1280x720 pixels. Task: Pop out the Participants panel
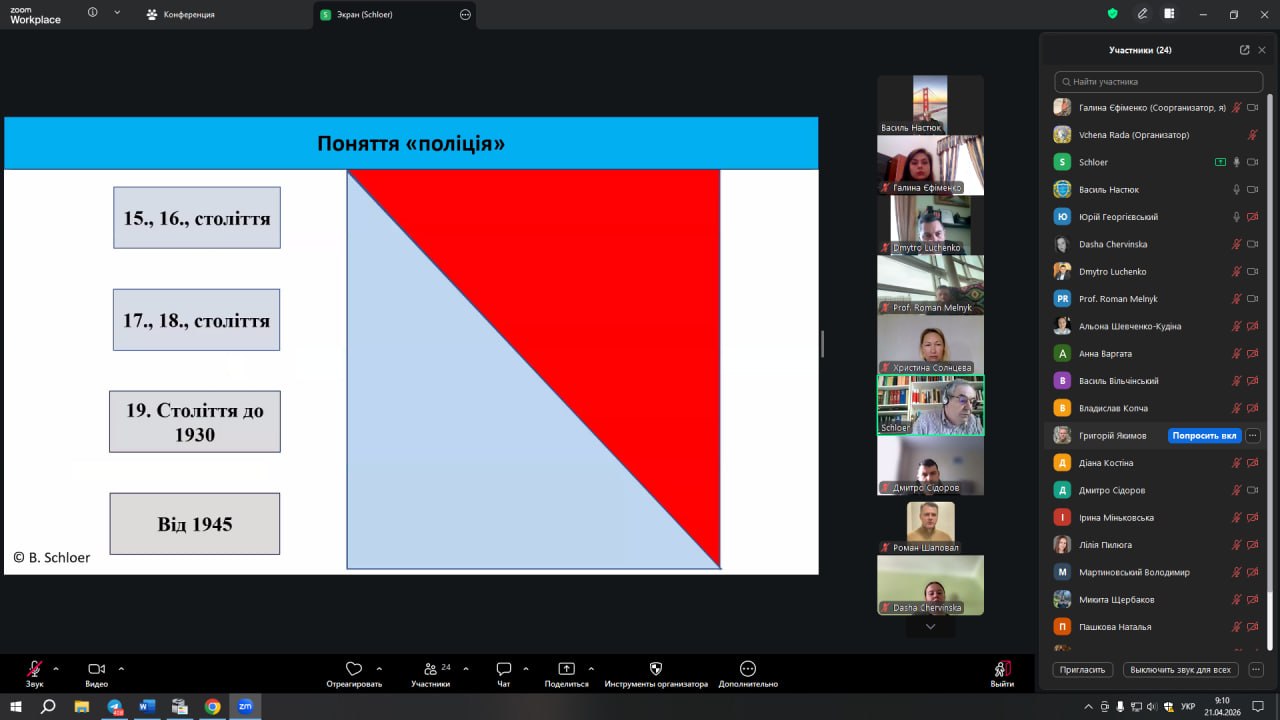coord(1244,50)
